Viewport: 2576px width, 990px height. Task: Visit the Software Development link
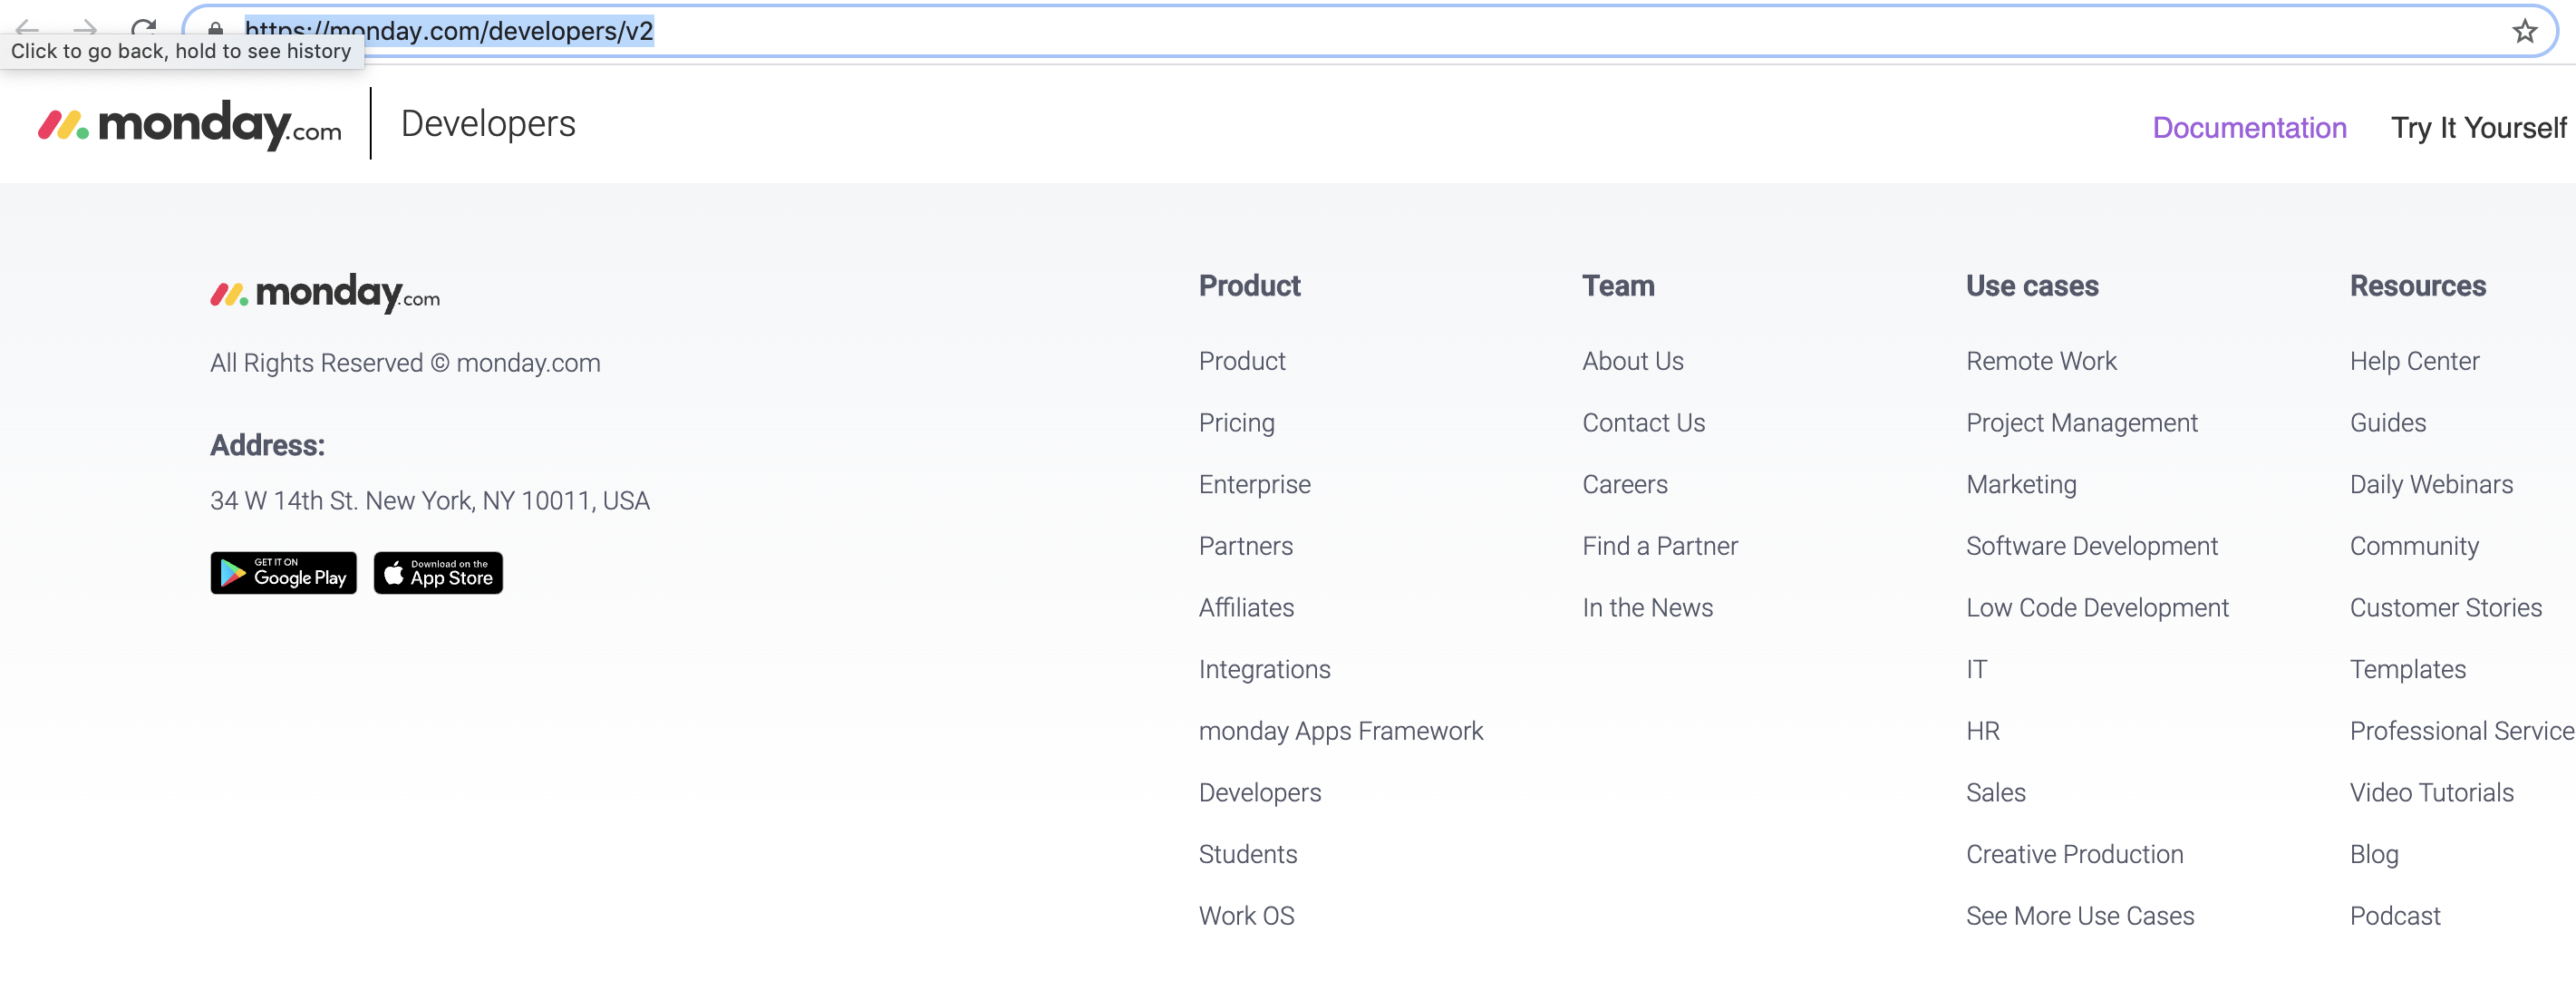point(2092,546)
